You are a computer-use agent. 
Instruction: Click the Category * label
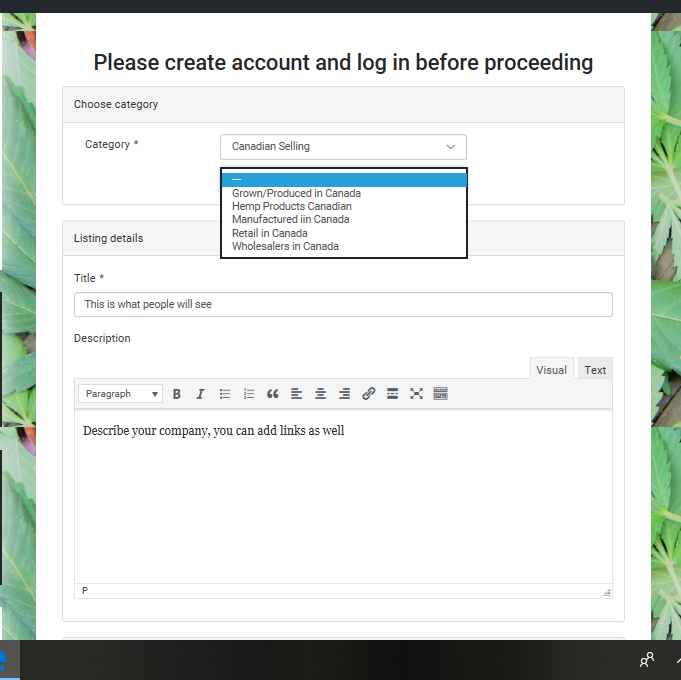[x=112, y=144]
